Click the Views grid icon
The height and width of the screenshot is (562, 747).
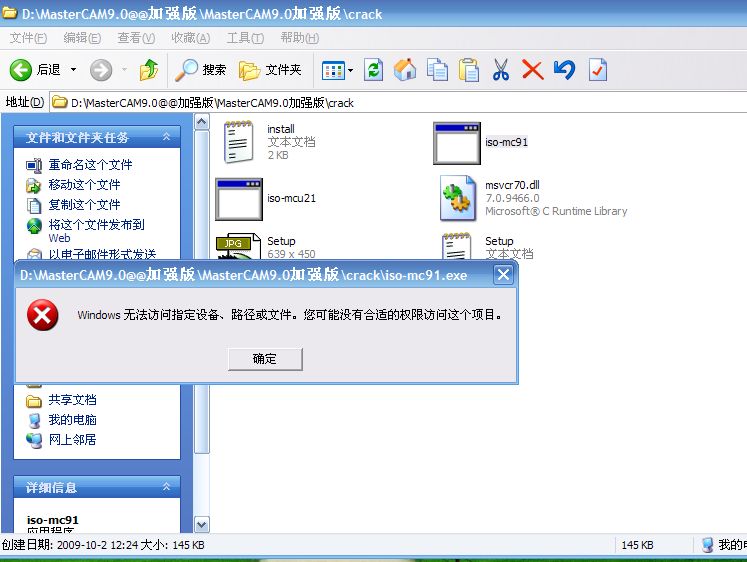[333, 70]
